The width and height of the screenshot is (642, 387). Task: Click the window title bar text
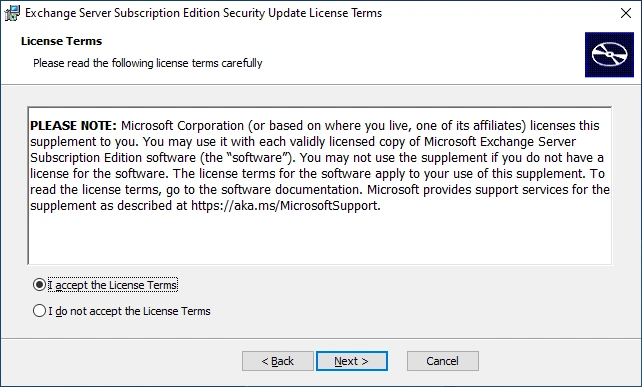[203, 13]
